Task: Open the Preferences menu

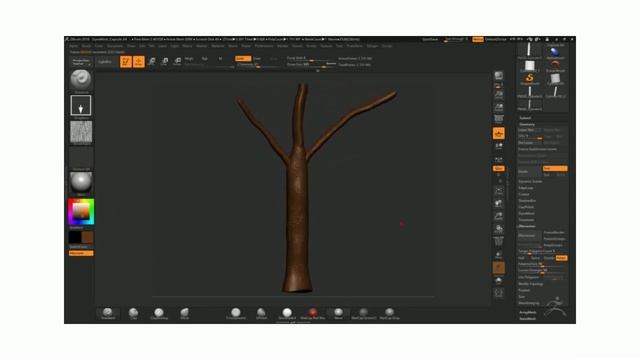Action: coord(264,46)
